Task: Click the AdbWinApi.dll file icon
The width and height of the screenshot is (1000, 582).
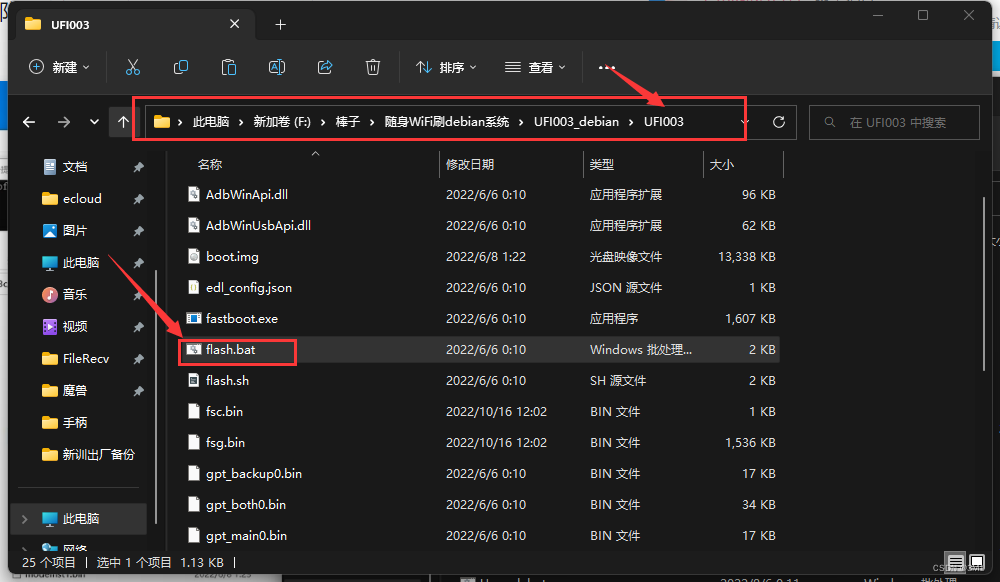Action: coord(194,194)
